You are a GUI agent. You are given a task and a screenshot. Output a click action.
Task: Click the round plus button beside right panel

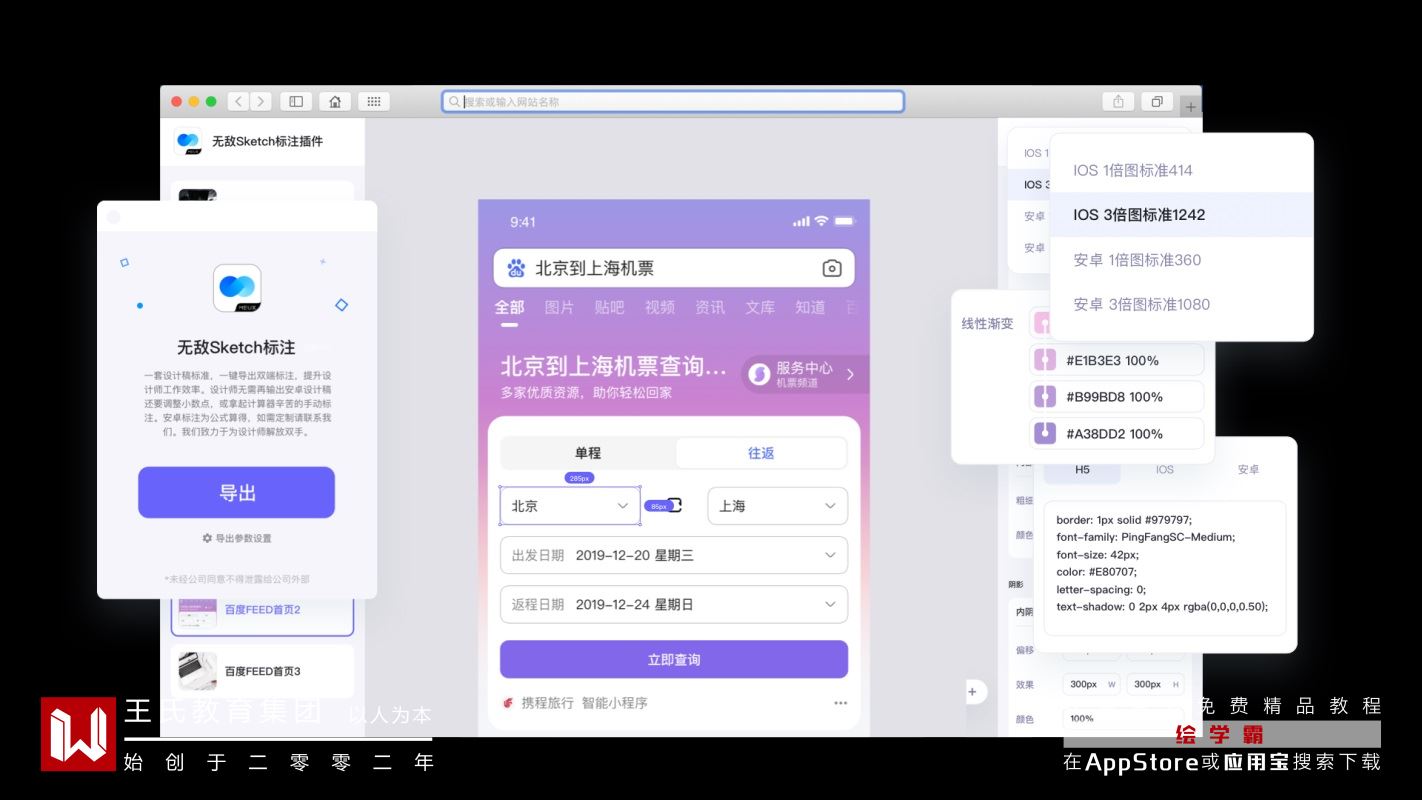pos(972,691)
